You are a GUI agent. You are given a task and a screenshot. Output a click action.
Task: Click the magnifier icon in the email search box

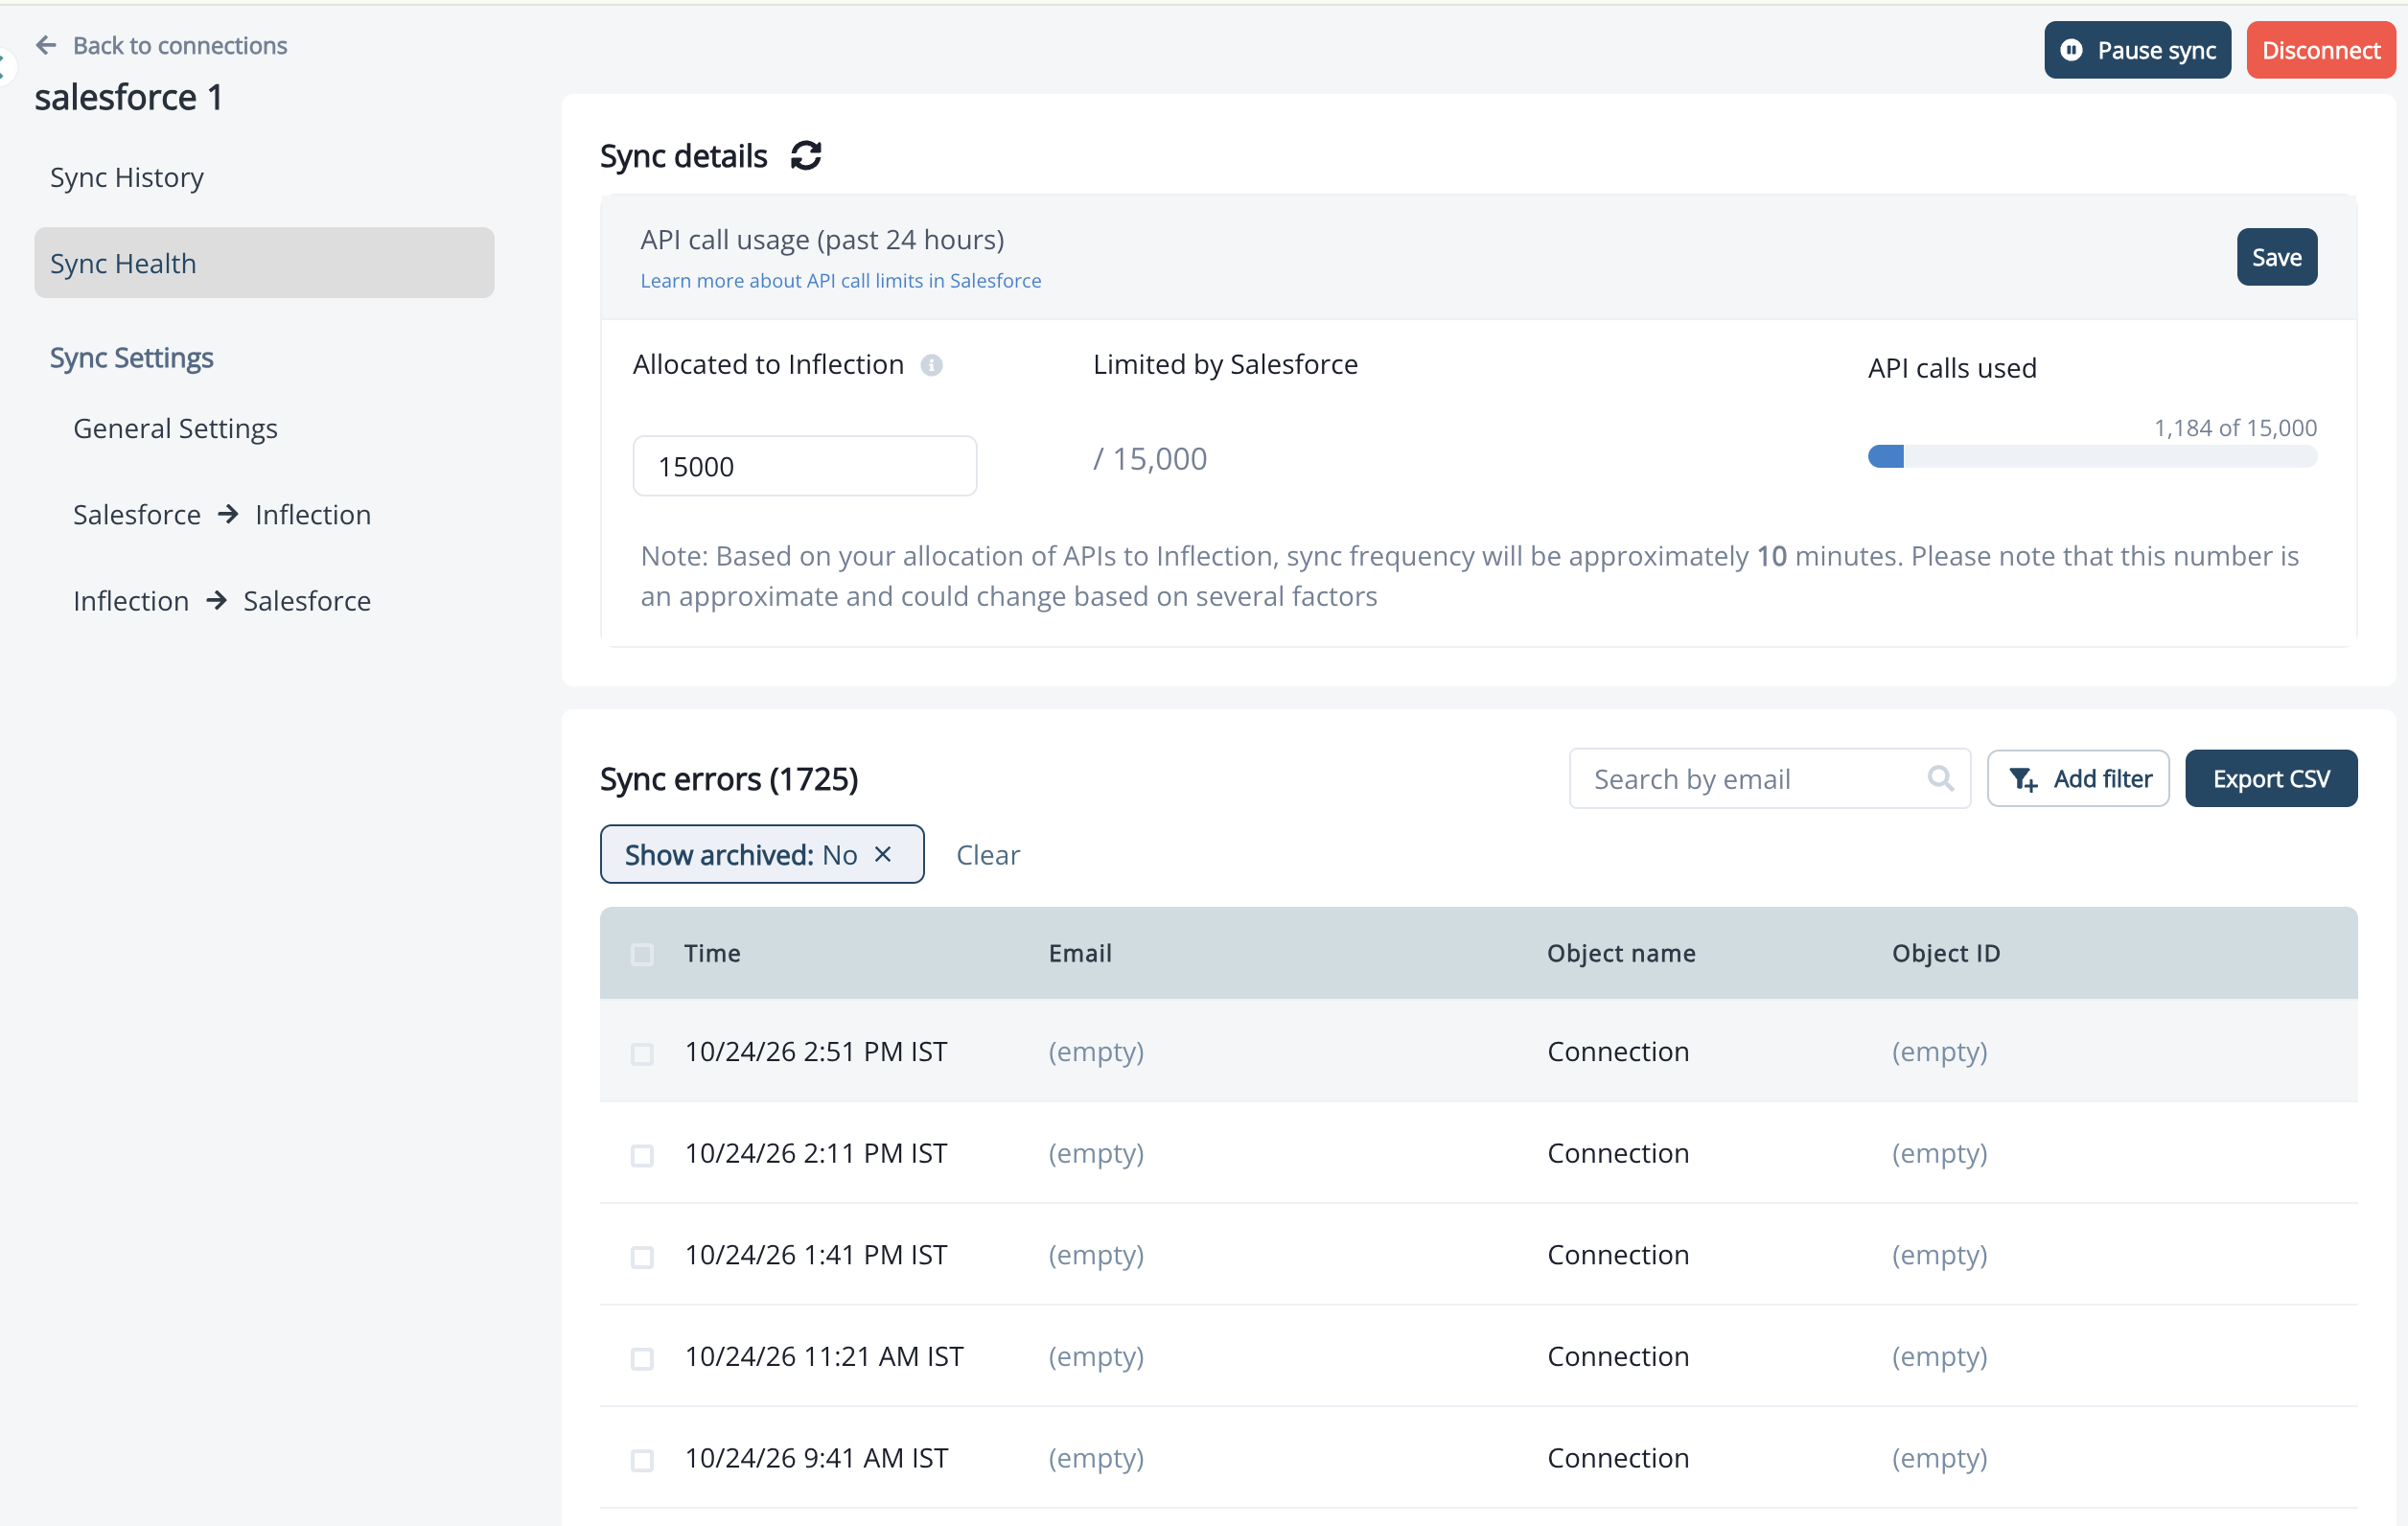point(1940,778)
